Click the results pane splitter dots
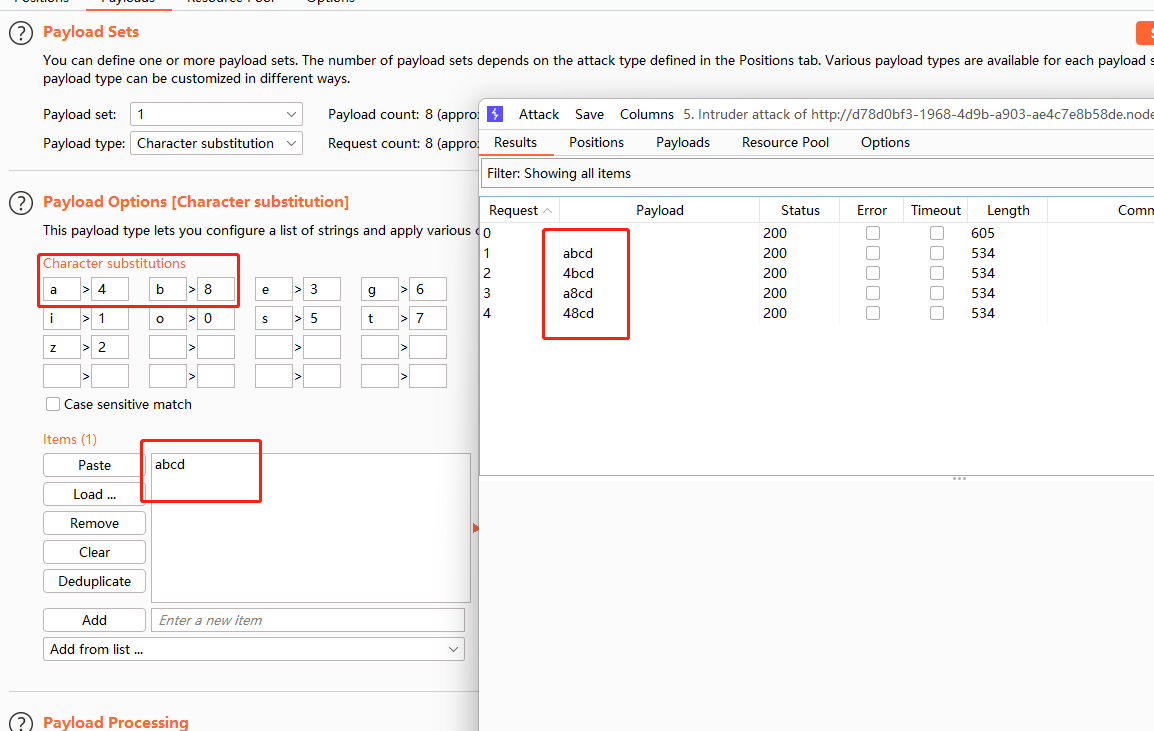 [x=959, y=478]
